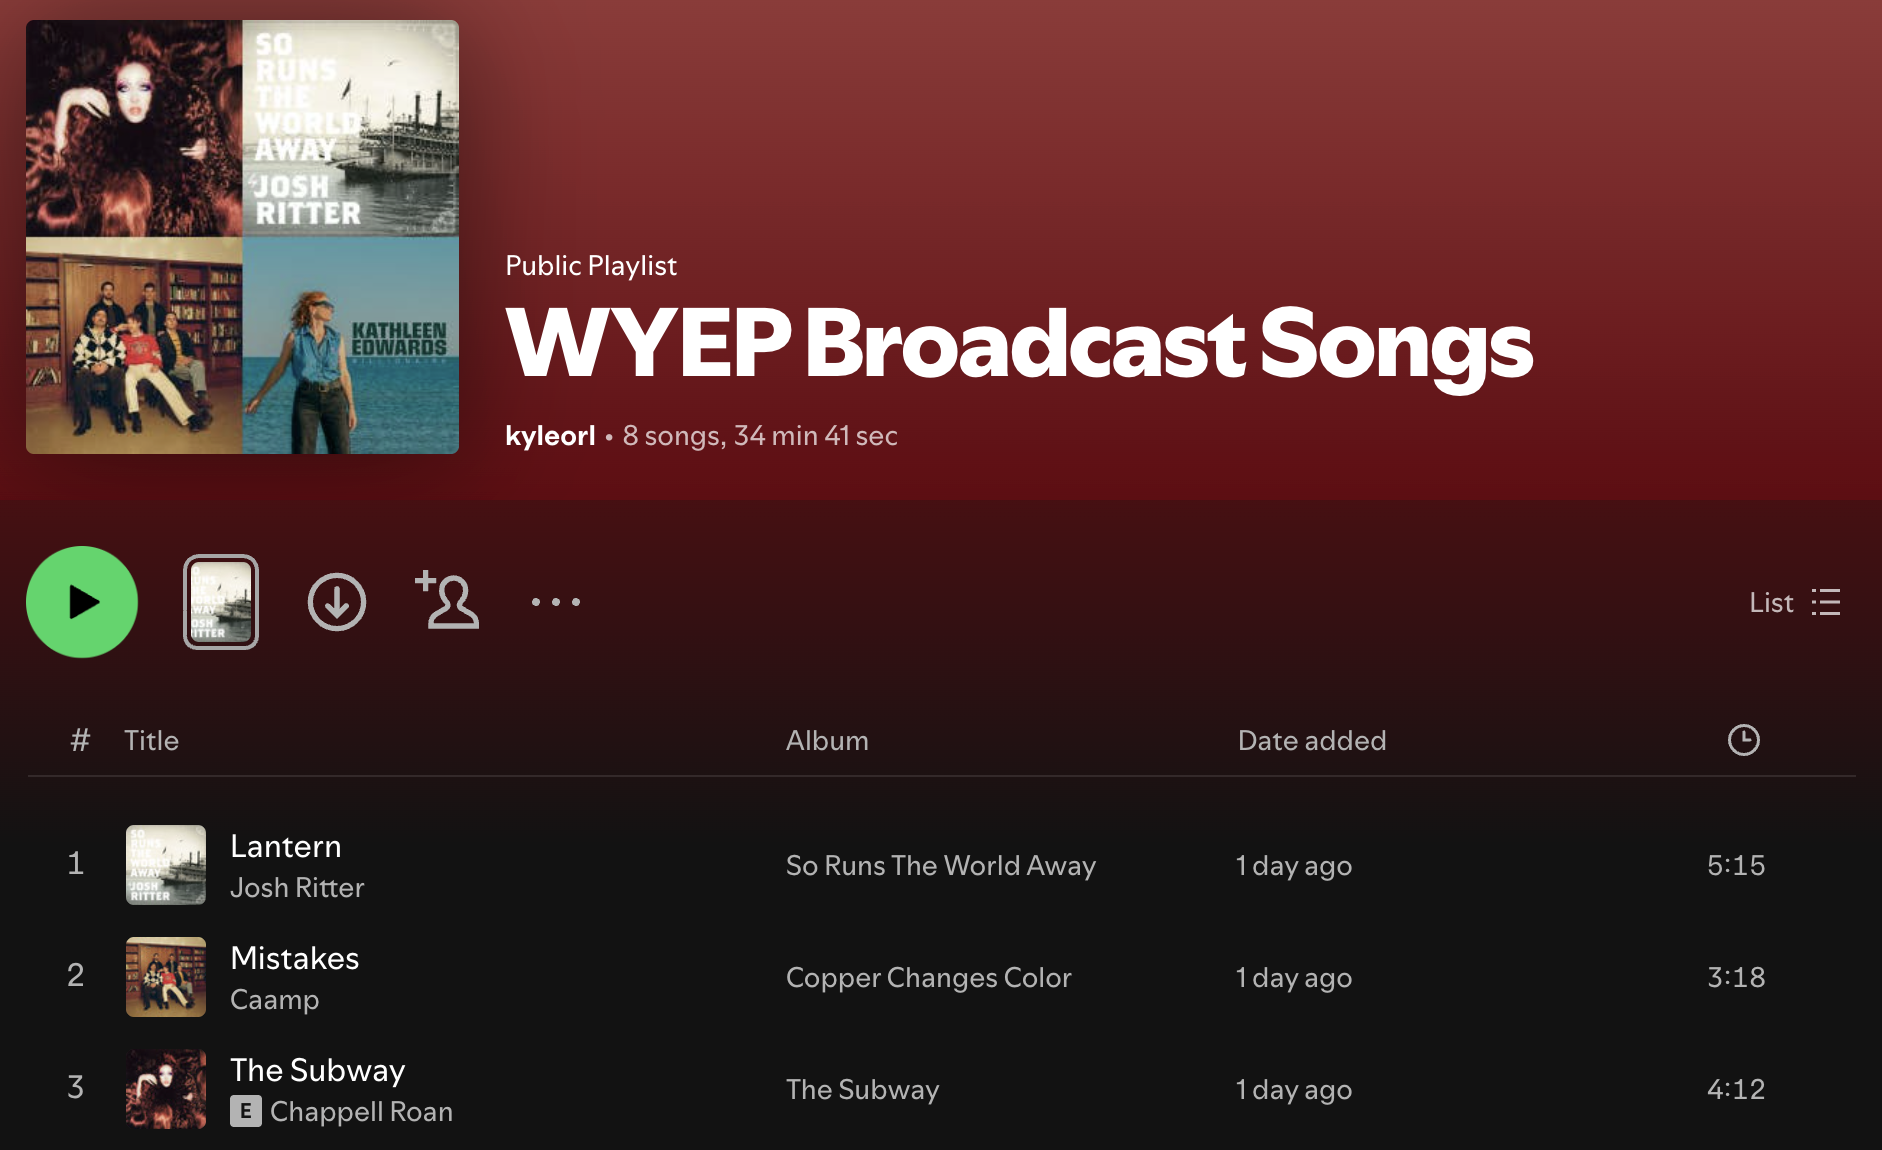The width and height of the screenshot is (1882, 1150).
Task: Click the download playlist icon
Action: pyautogui.click(x=337, y=602)
